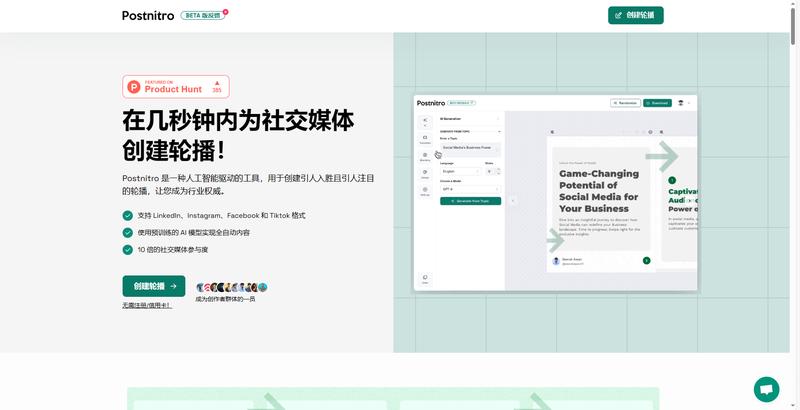Click the row of creator avatars
Image resolution: width=800 pixels, height=410 pixels.
232,287
